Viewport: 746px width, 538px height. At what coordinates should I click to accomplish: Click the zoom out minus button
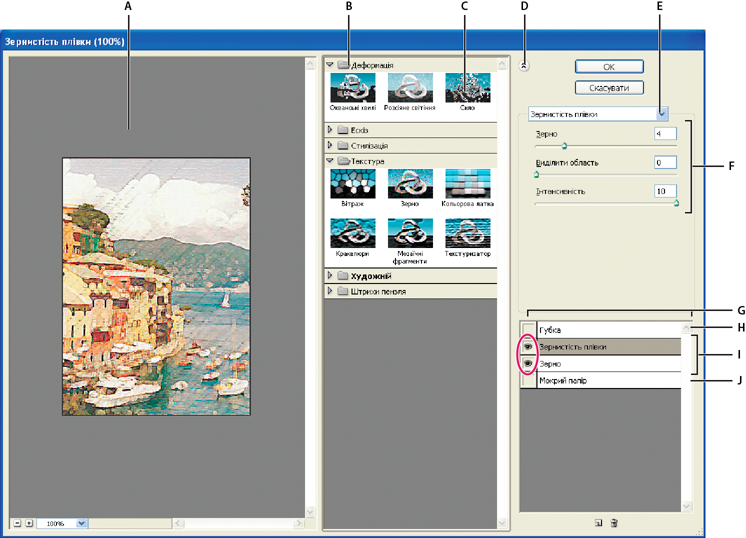click(x=17, y=523)
